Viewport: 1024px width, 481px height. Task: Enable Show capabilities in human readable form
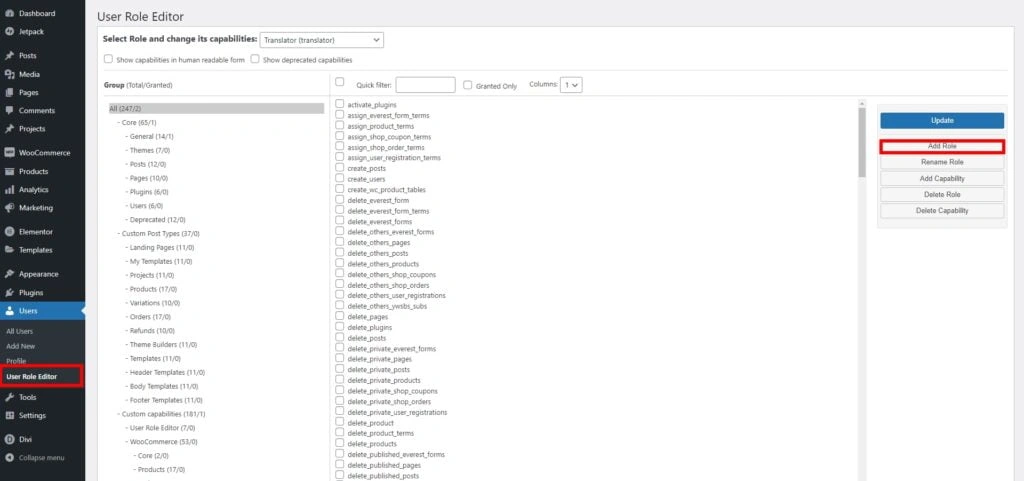click(108, 60)
